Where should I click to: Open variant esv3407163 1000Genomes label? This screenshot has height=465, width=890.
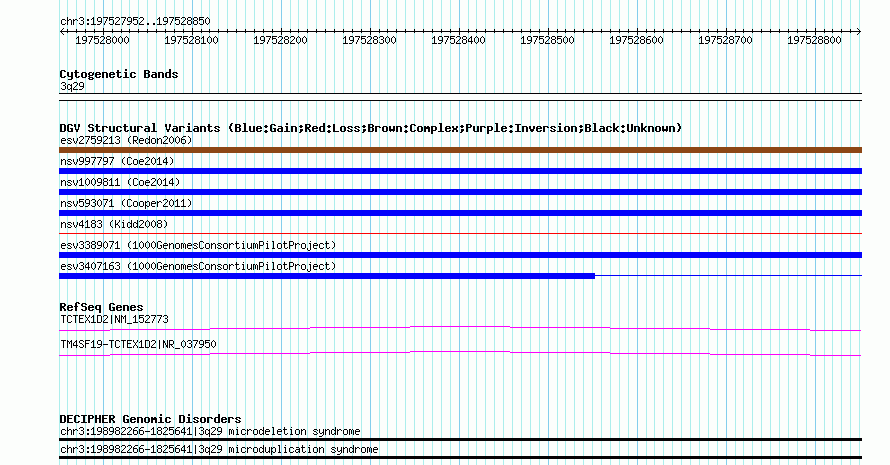(x=198, y=266)
